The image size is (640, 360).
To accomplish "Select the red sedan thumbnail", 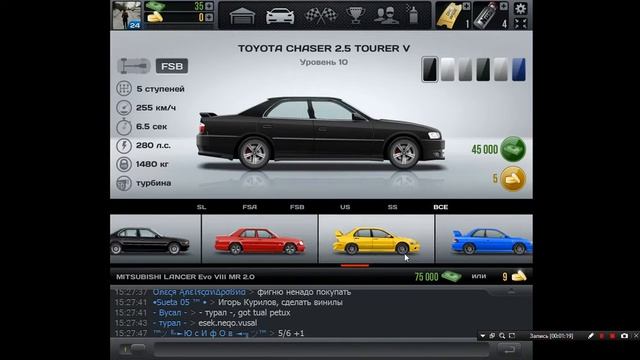I will 260,239.
